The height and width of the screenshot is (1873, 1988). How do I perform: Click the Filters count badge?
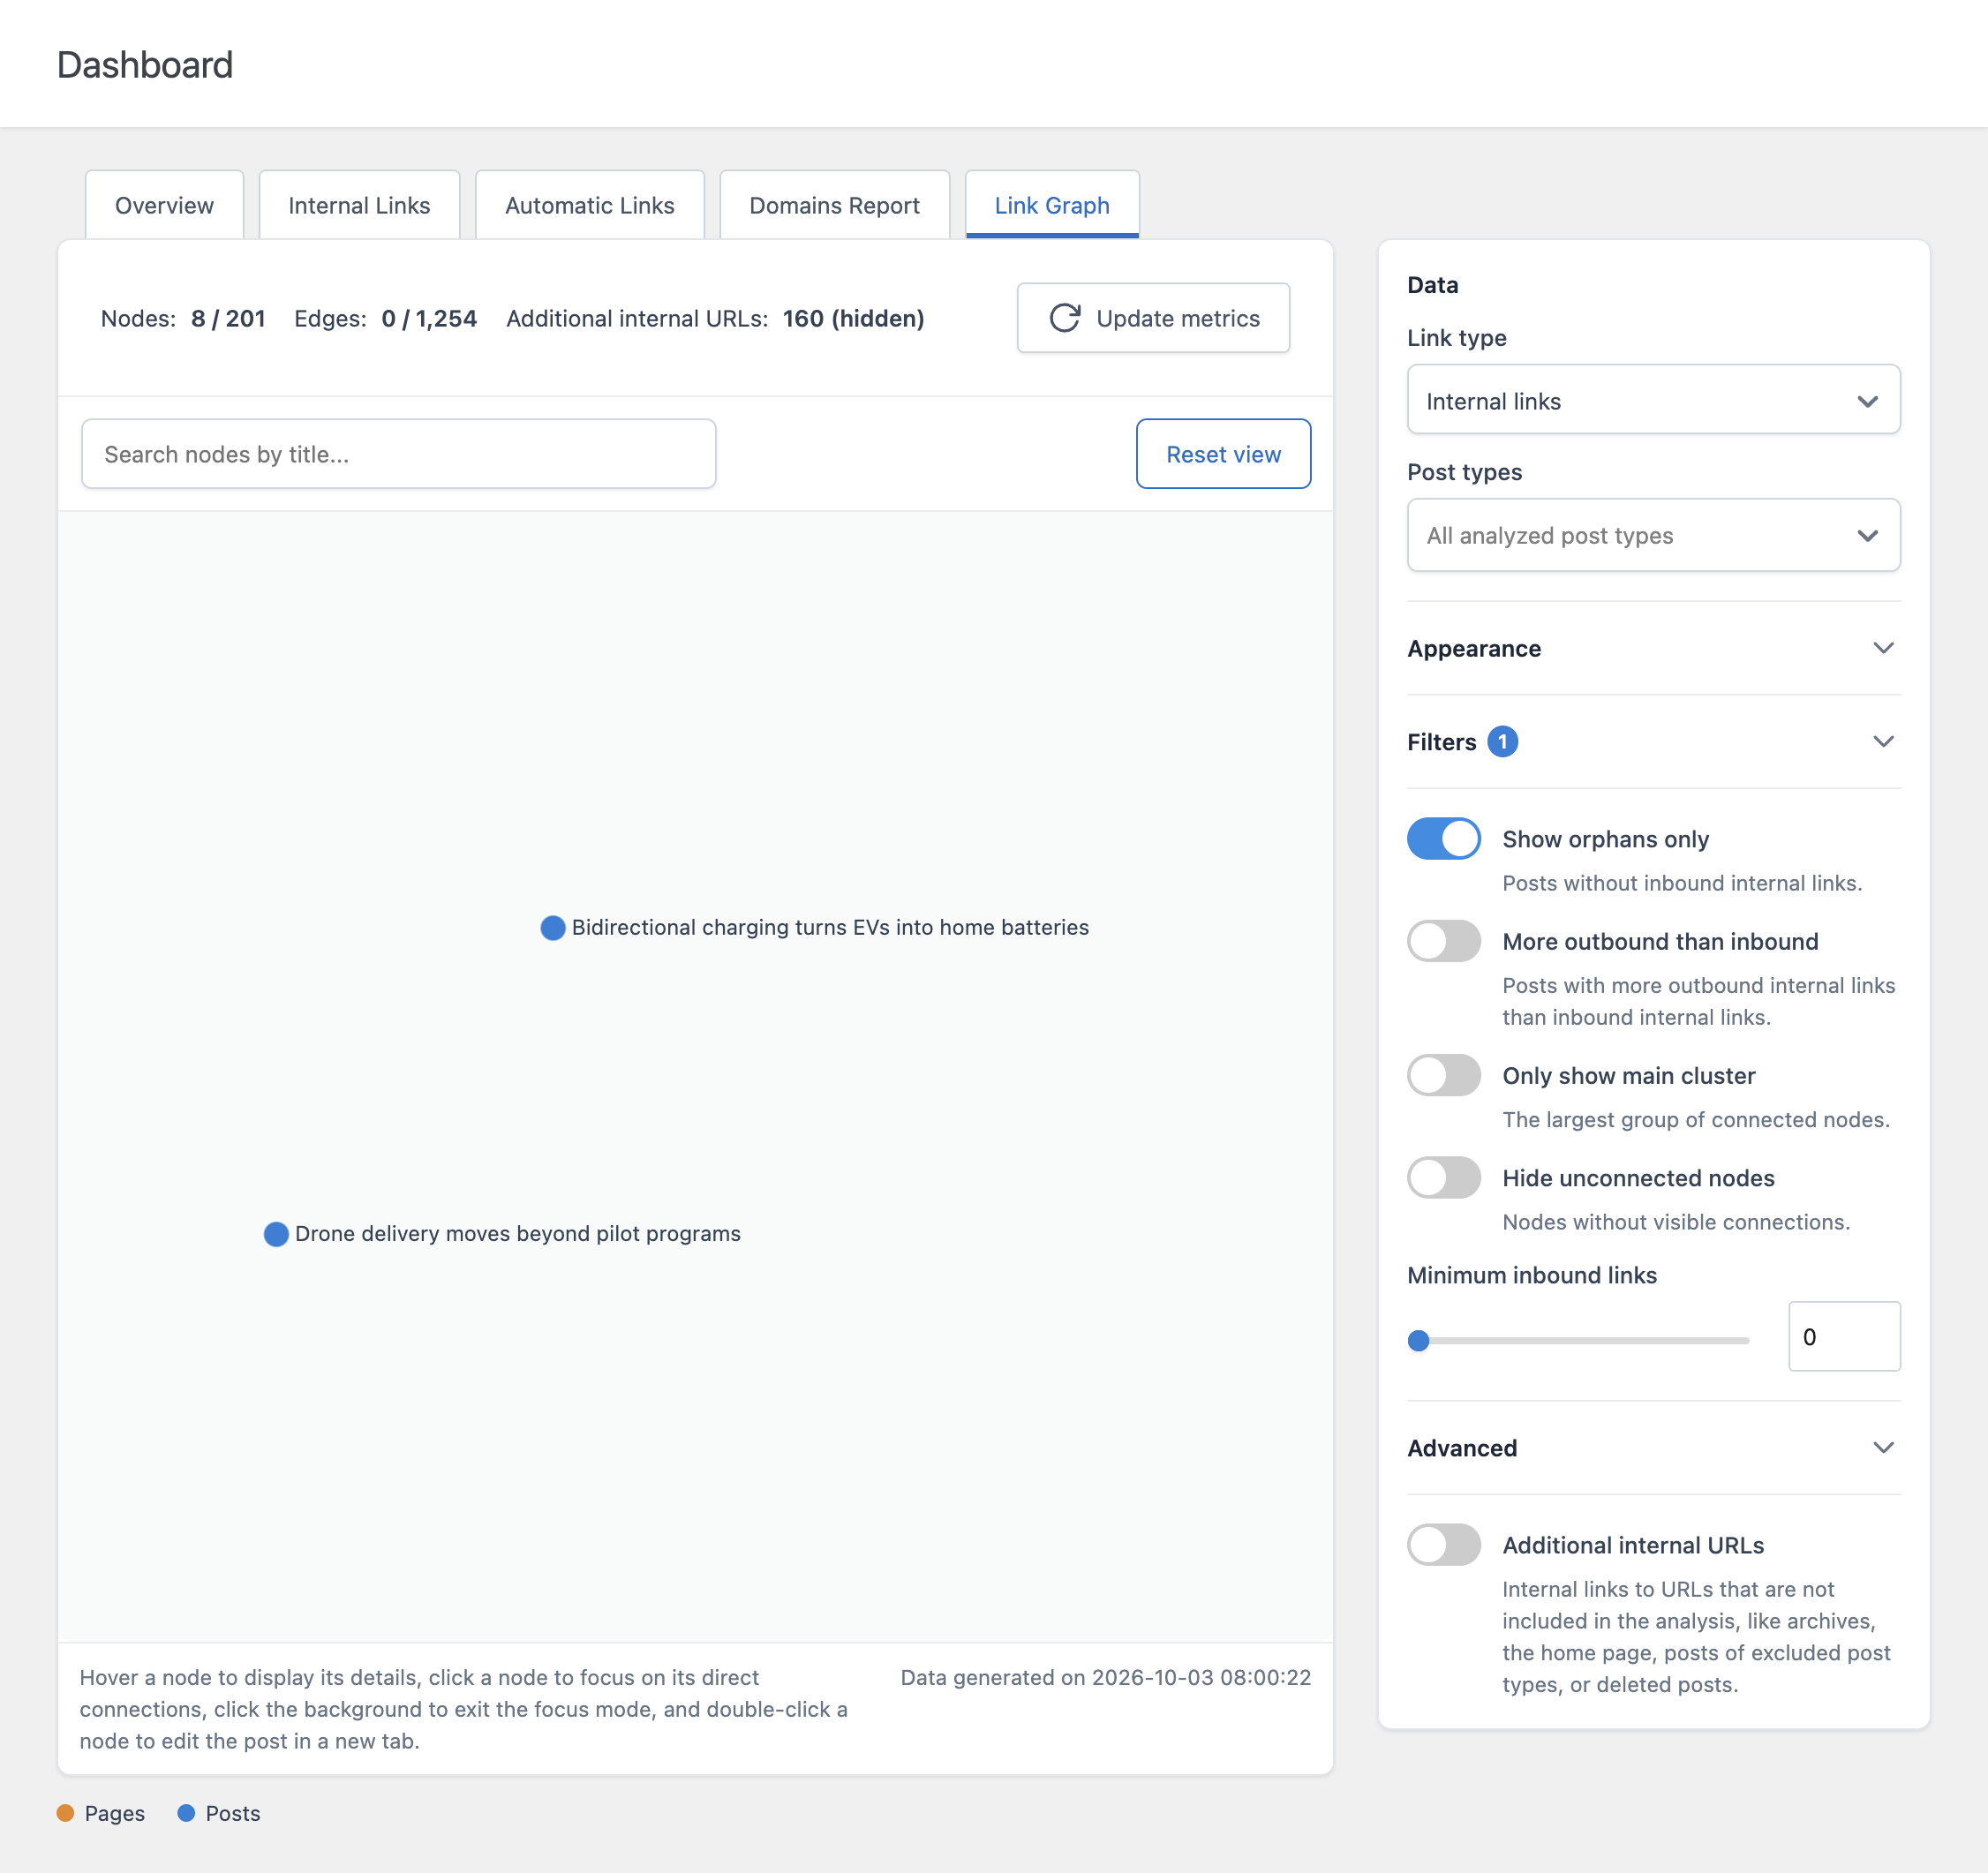coord(1502,742)
